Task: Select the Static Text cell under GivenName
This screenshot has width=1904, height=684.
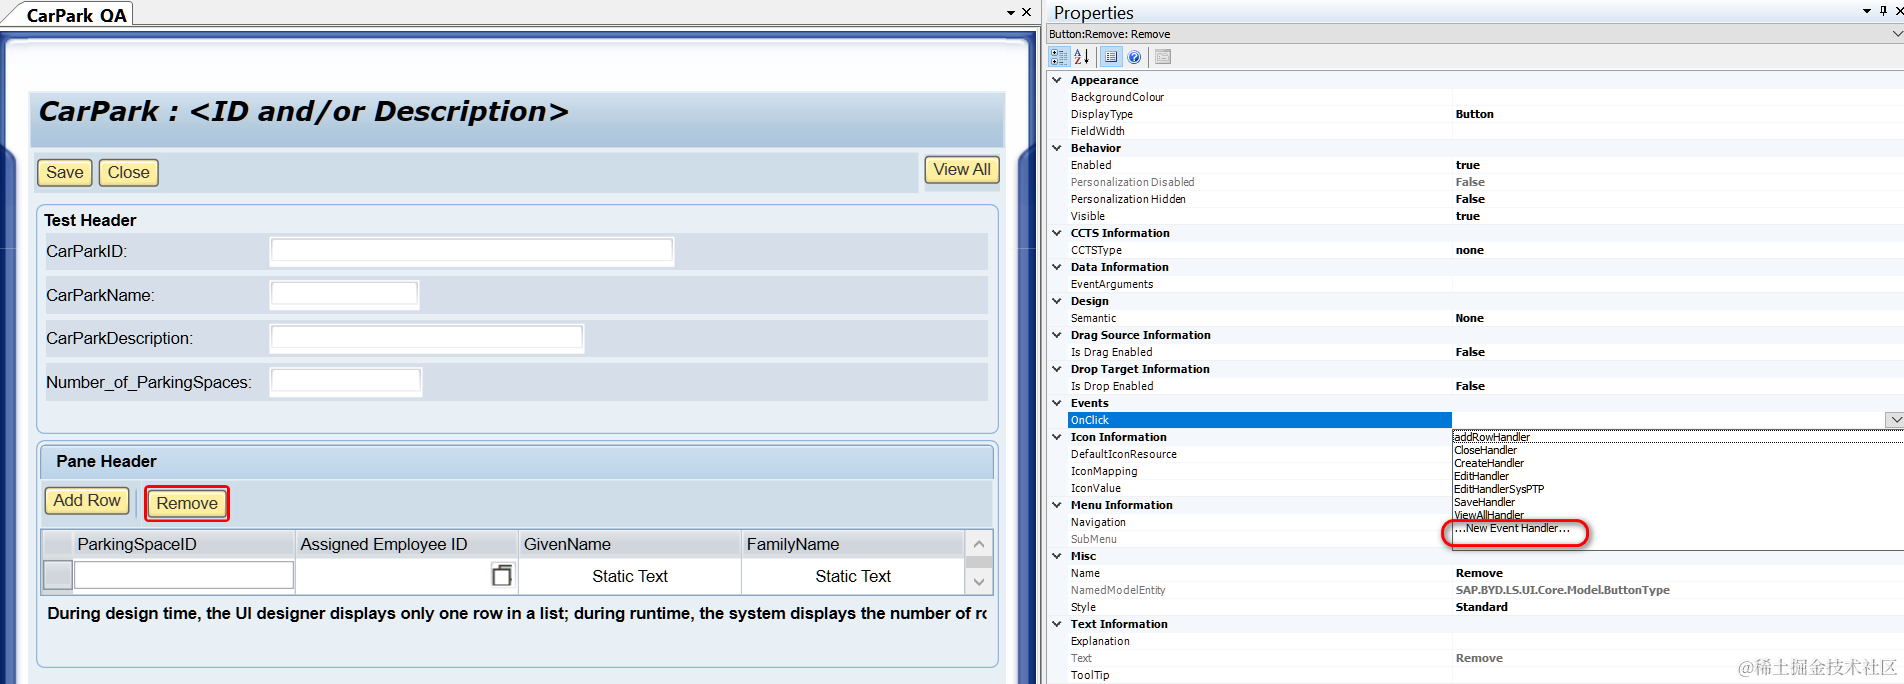Action: (x=630, y=576)
